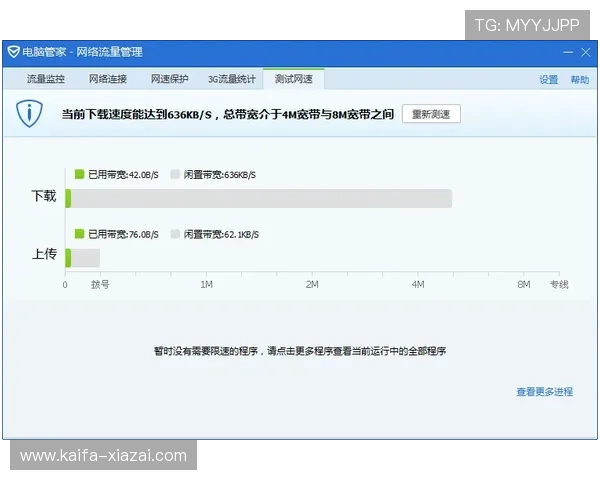Screen dimensions: 600x480
Task: Click the 下载 label
Action: (x=44, y=196)
